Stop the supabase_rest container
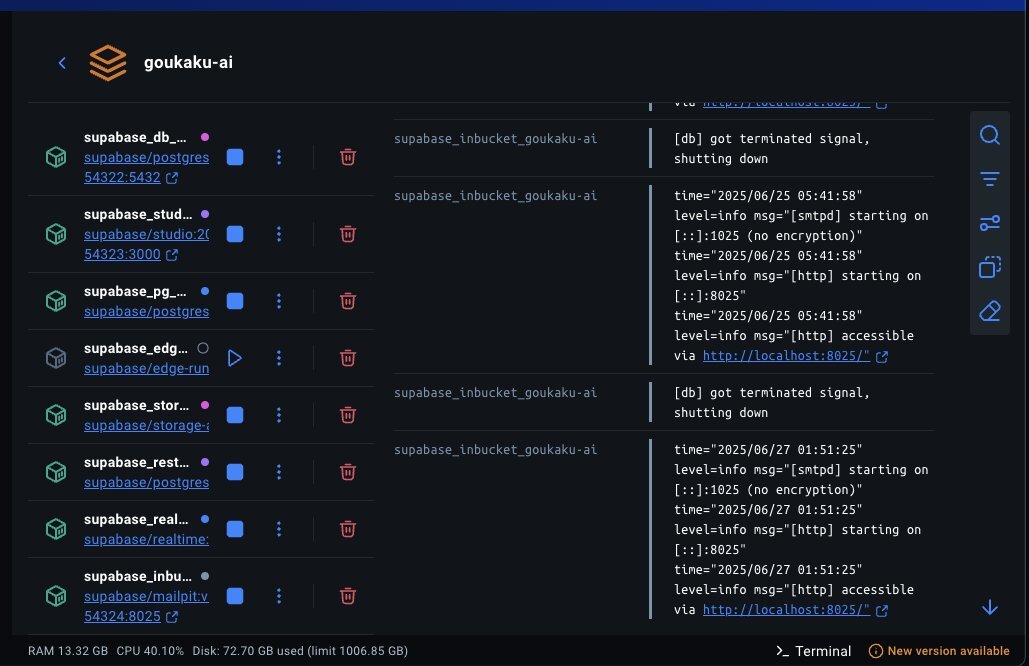The height and width of the screenshot is (666, 1029). coord(235,472)
